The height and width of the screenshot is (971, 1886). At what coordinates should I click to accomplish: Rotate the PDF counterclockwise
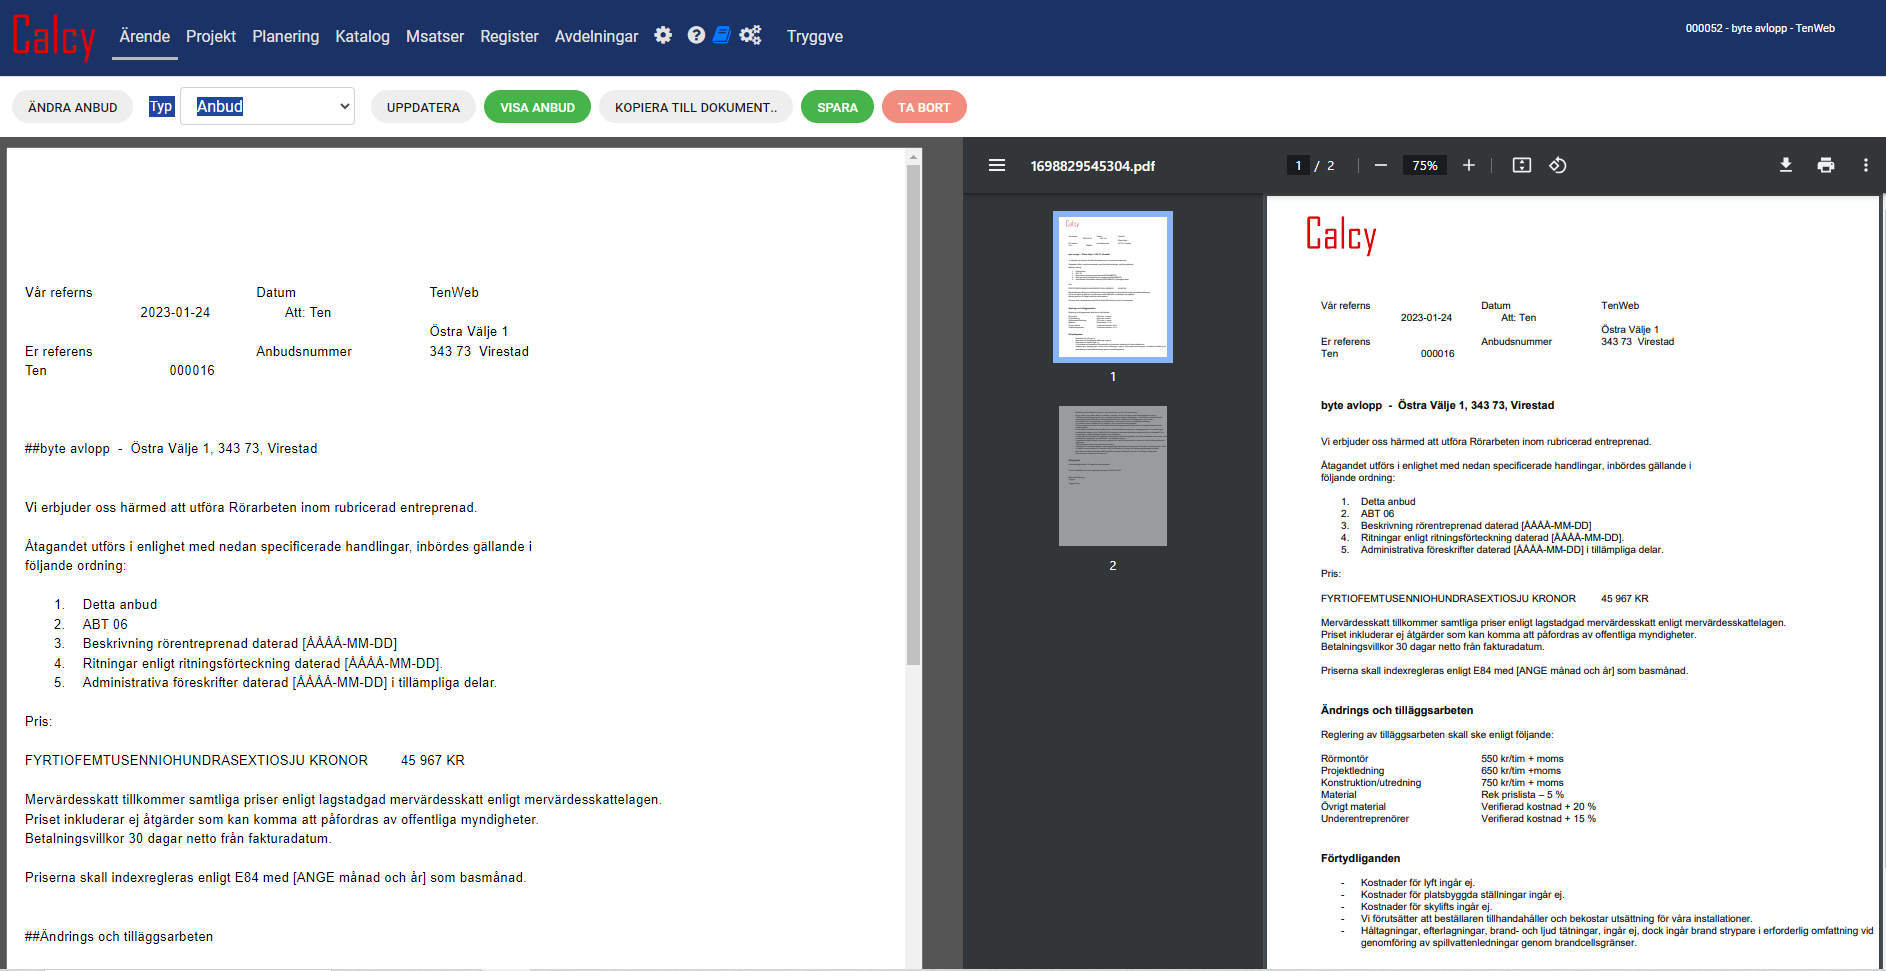click(x=1558, y=165)
